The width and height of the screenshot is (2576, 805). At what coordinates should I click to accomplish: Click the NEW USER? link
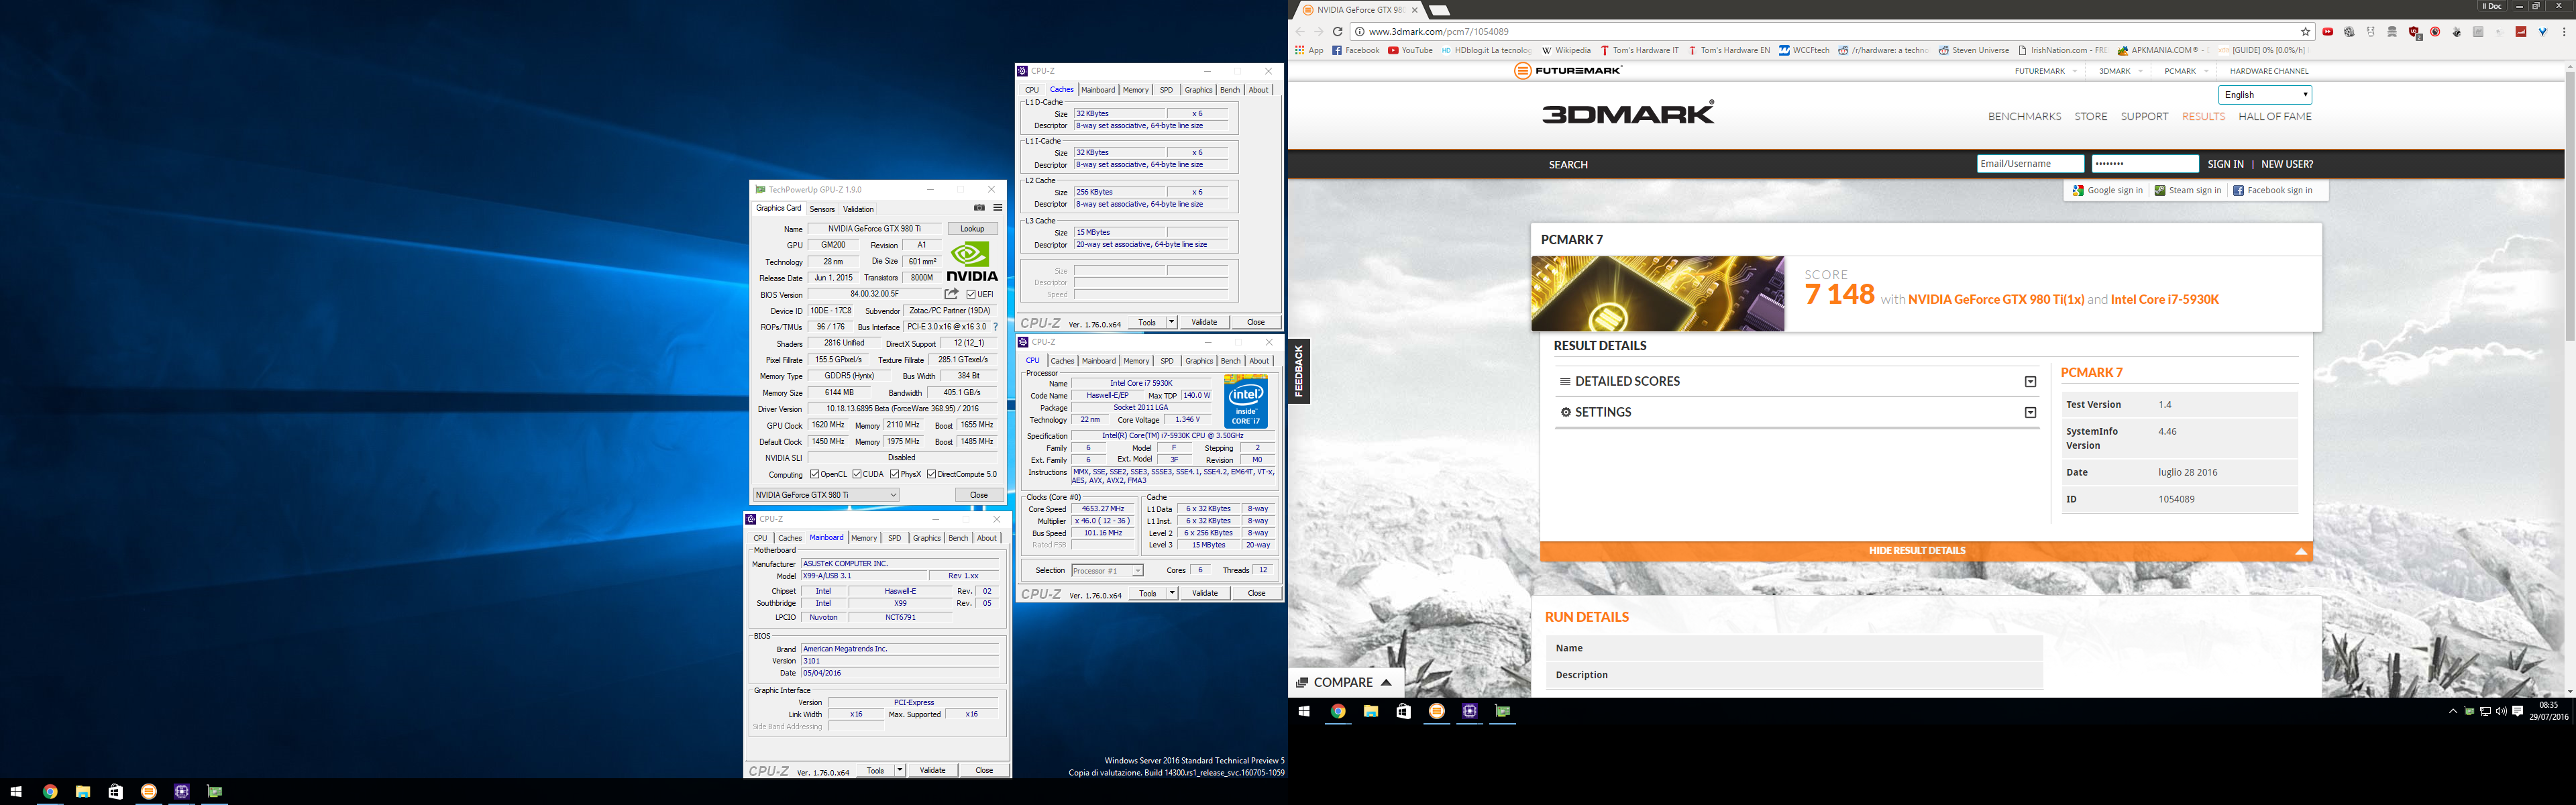point(2287,164)
